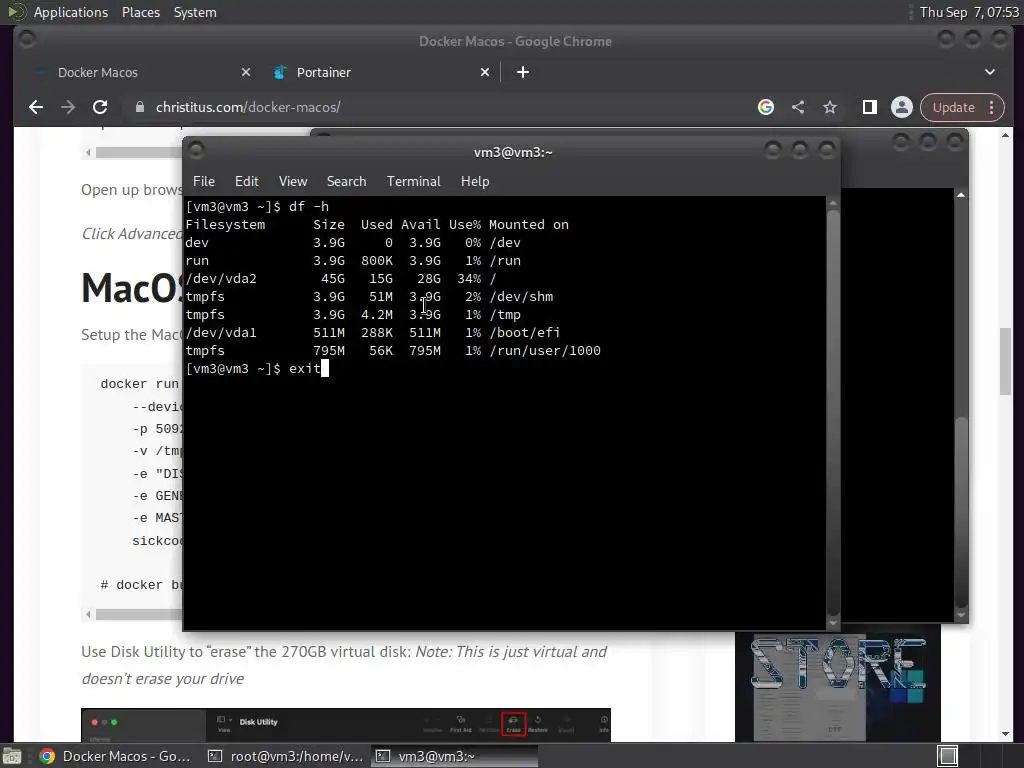Click the address bar URL field
Screen dimensions: 1024x768
(x=431, y=107)
